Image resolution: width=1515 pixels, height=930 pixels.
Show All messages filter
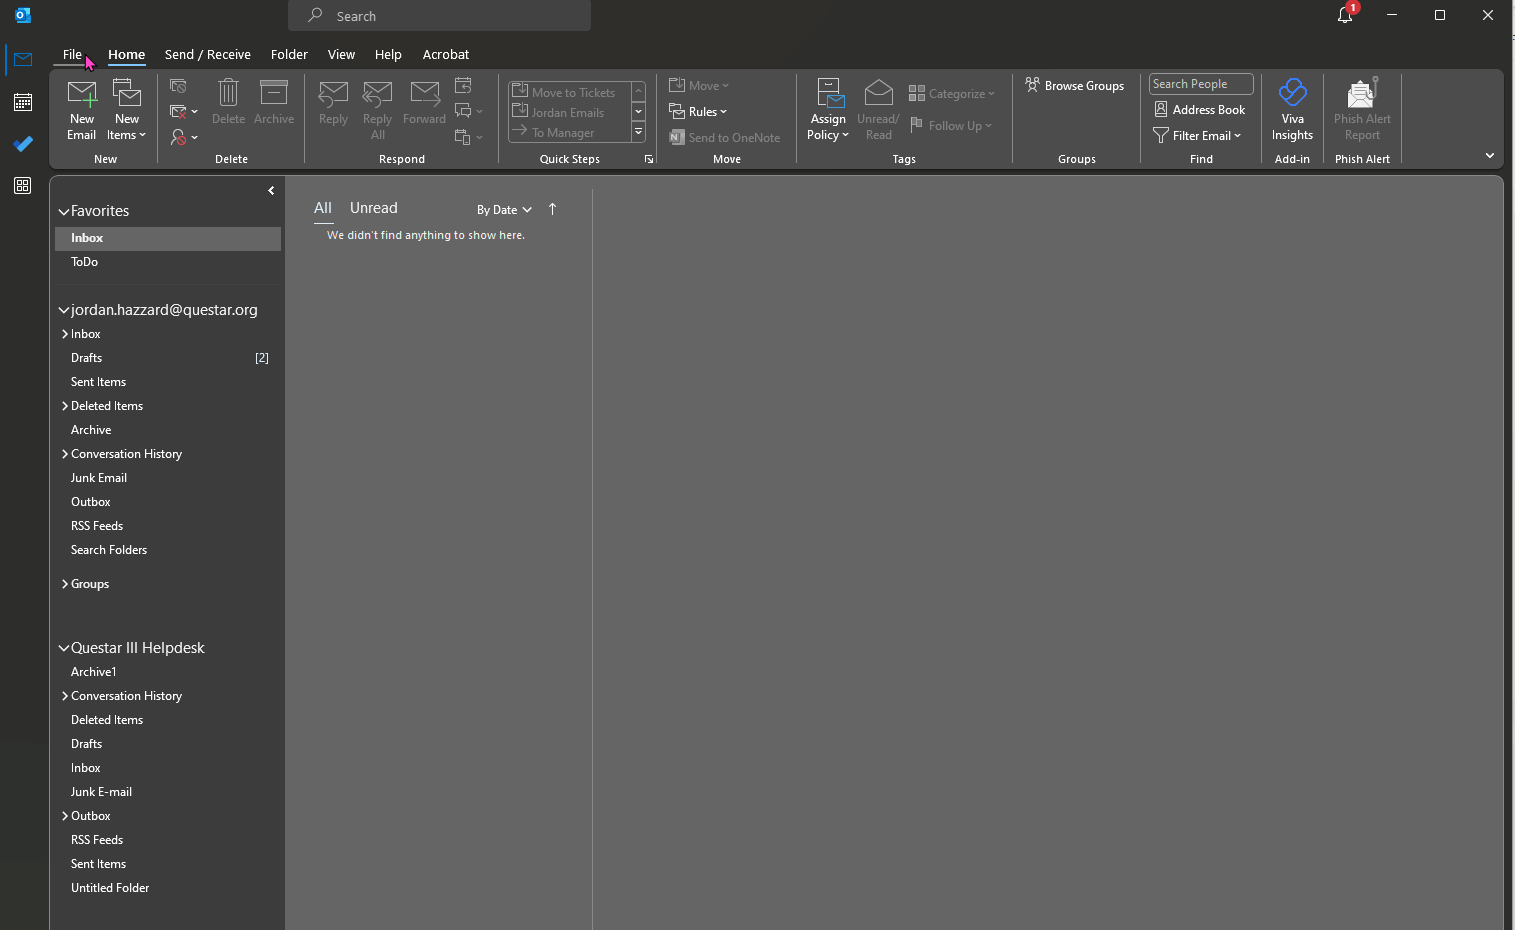click(323, 208)
